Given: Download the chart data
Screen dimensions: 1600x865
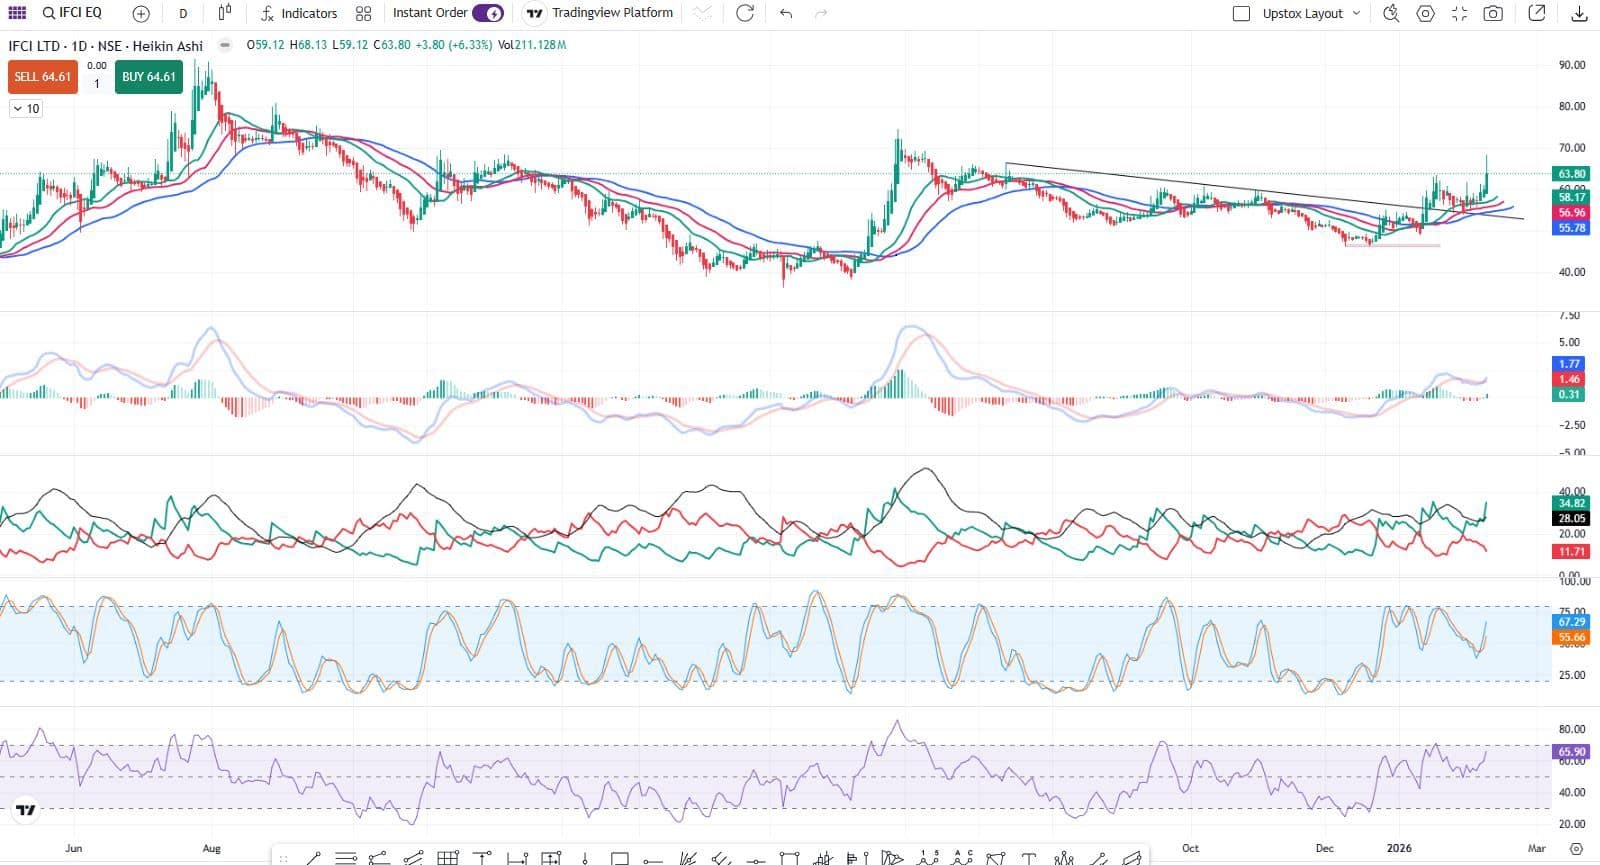Looking at the screenshot, I should pyautogui.click(x=1580, y=13).
